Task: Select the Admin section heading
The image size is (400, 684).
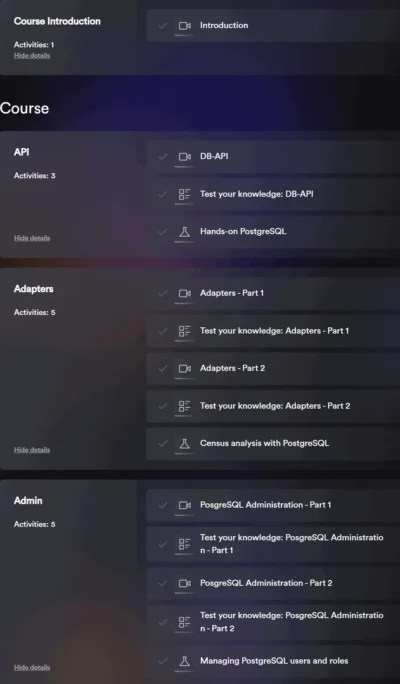Action: point(28,500)
